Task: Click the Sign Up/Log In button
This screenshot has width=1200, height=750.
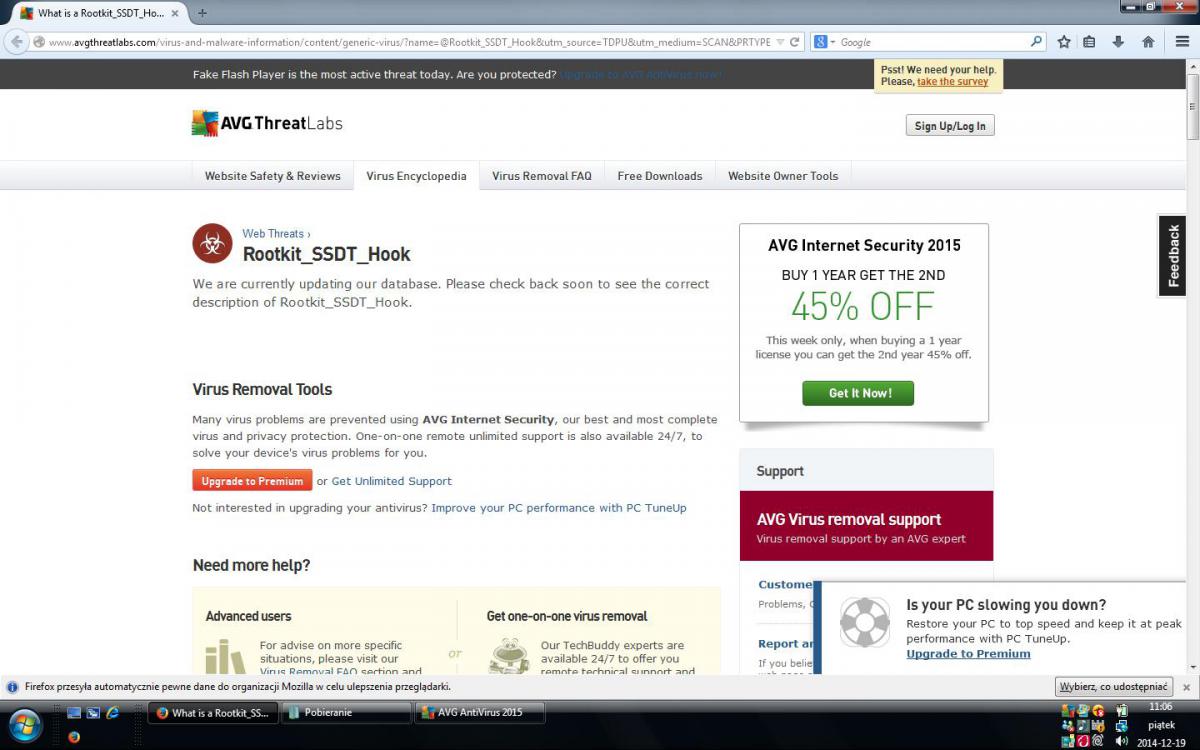Action: (950, 125)
